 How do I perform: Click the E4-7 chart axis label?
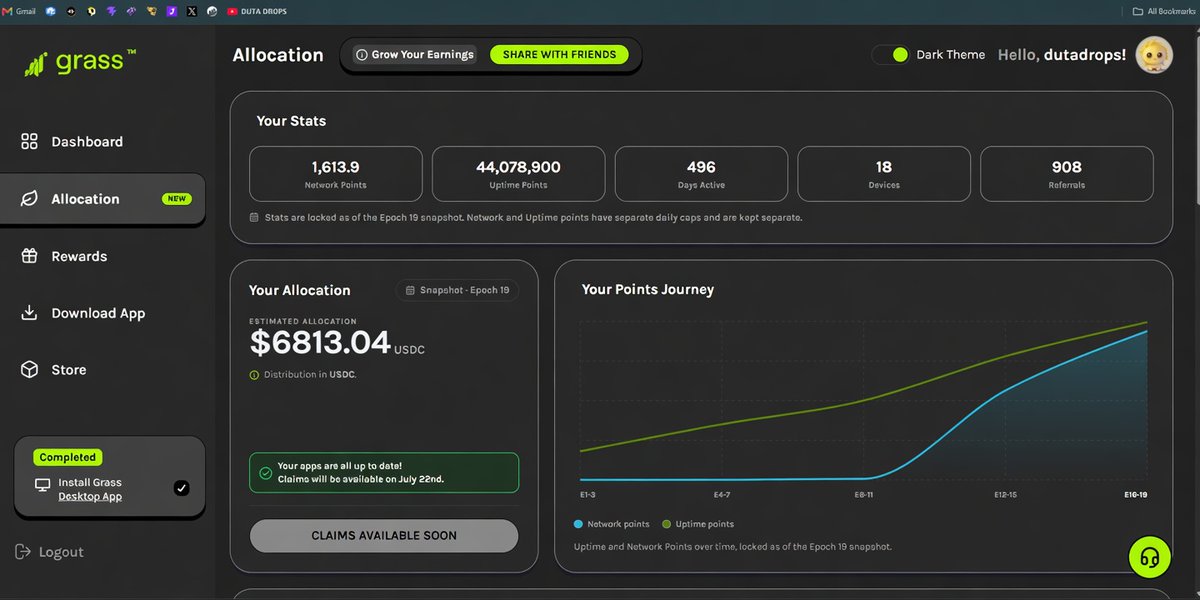point(723,495)
